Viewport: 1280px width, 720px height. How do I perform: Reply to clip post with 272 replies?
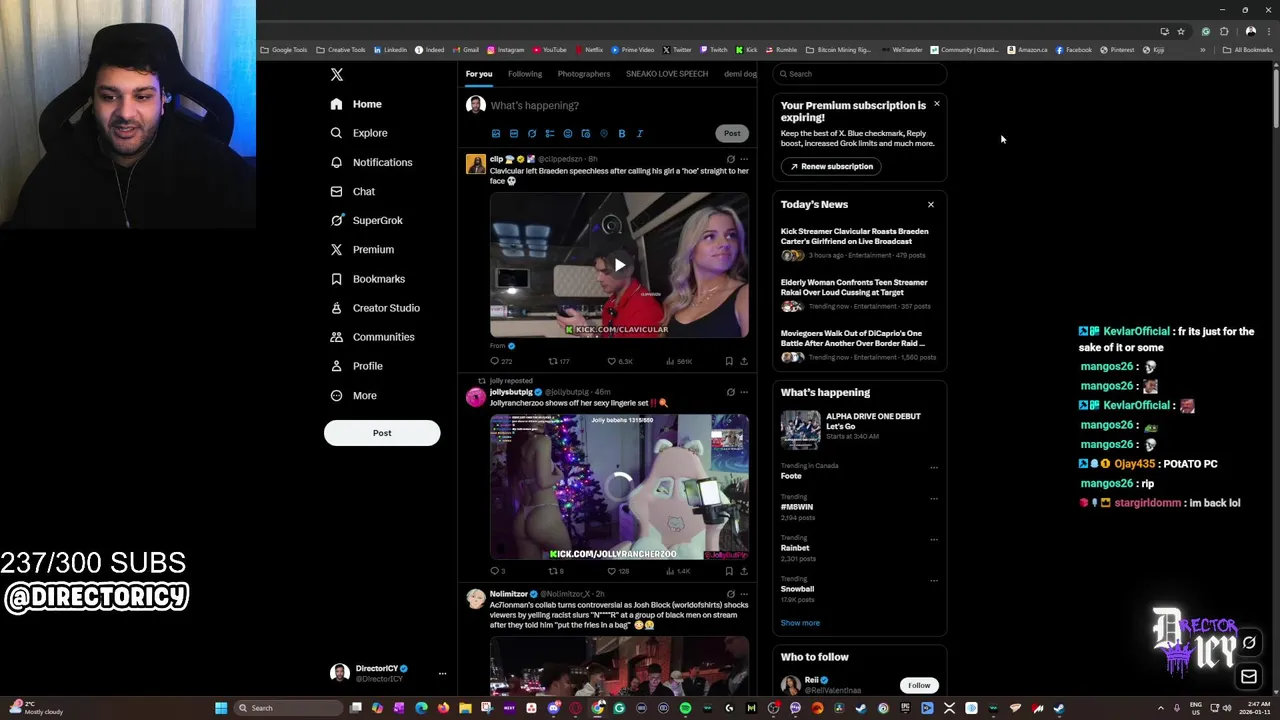(x=501, y=361)
